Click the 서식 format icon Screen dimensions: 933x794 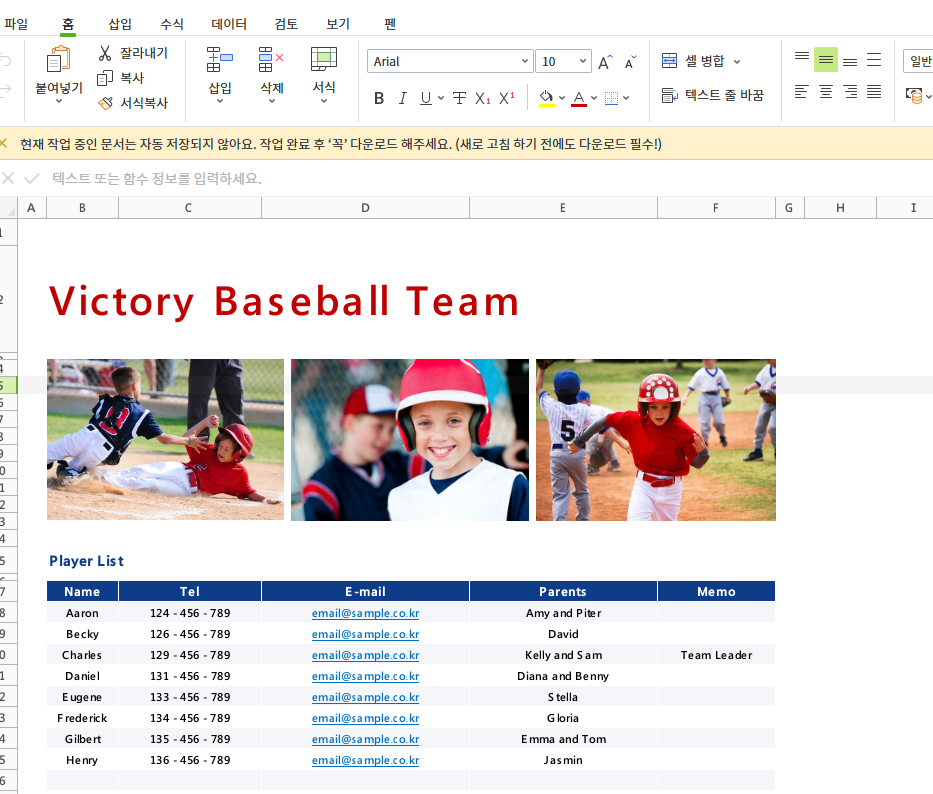324,60
